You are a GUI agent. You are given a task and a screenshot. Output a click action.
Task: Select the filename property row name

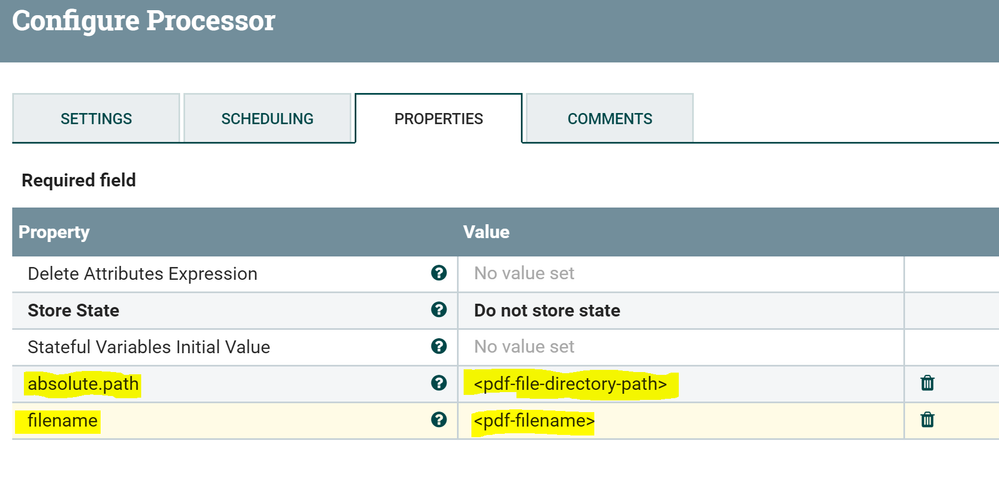click(63, 421)
